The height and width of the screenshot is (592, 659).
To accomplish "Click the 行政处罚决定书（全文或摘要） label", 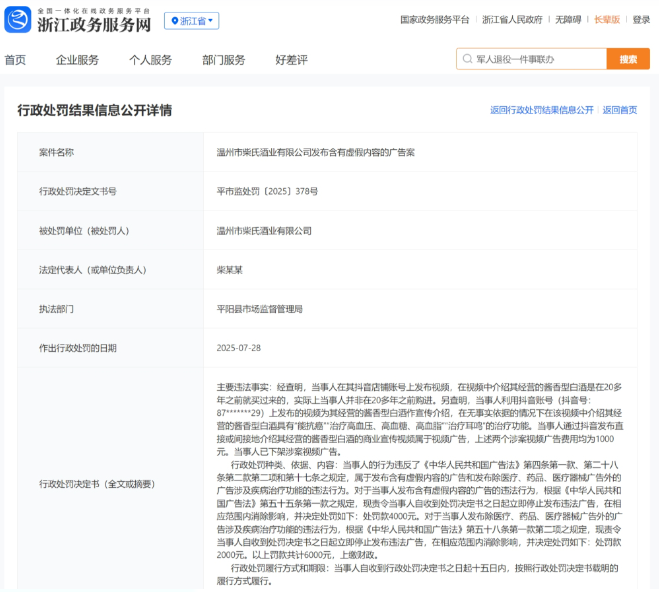I will (x=97, y=484).
